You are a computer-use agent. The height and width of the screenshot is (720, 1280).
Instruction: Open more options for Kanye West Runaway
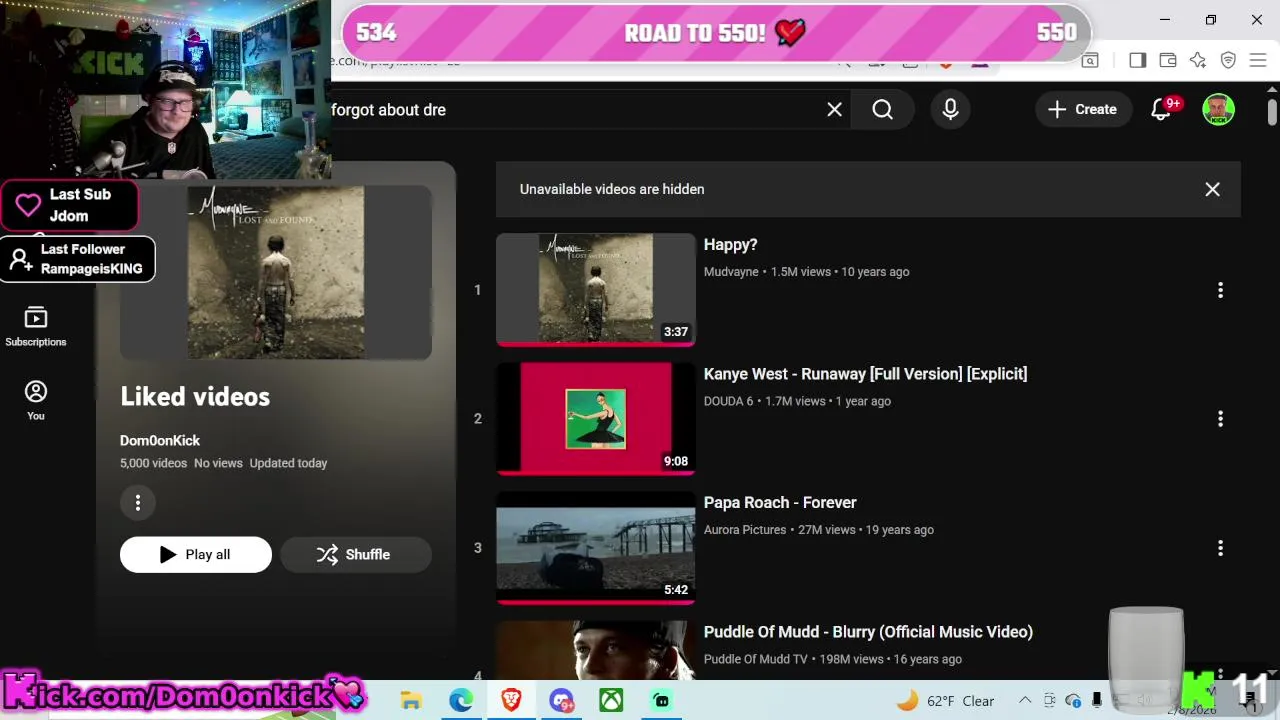coord(1220,419)
